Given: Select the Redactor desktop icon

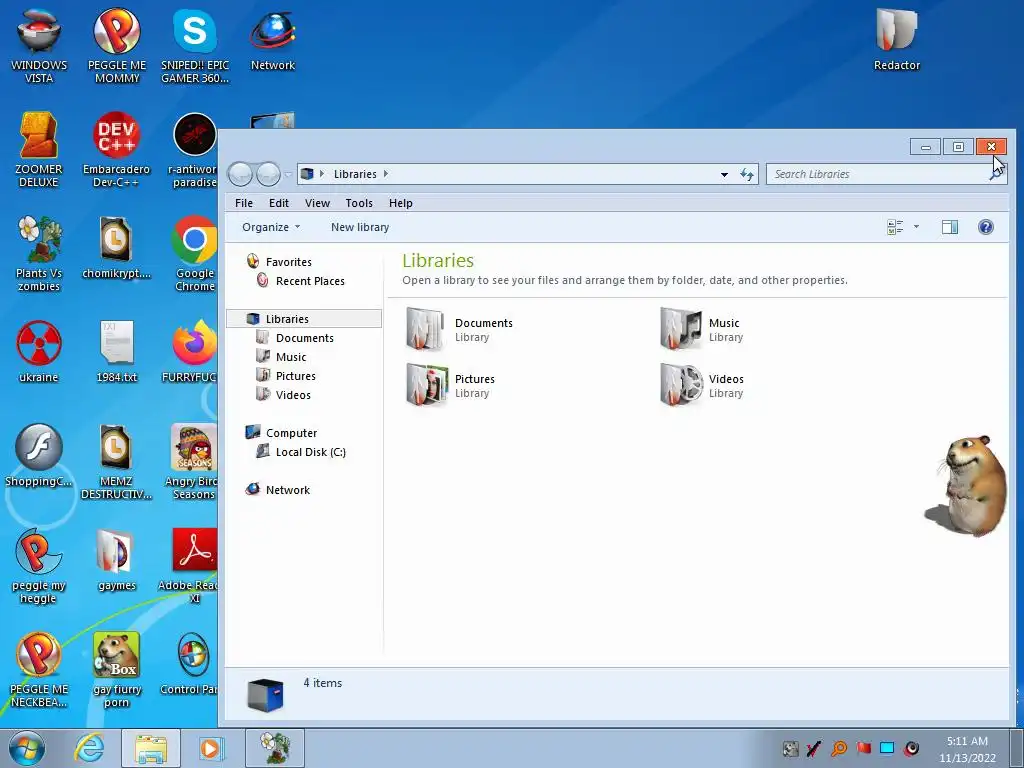Looking at the screenshot, I should tap(897, 40).
